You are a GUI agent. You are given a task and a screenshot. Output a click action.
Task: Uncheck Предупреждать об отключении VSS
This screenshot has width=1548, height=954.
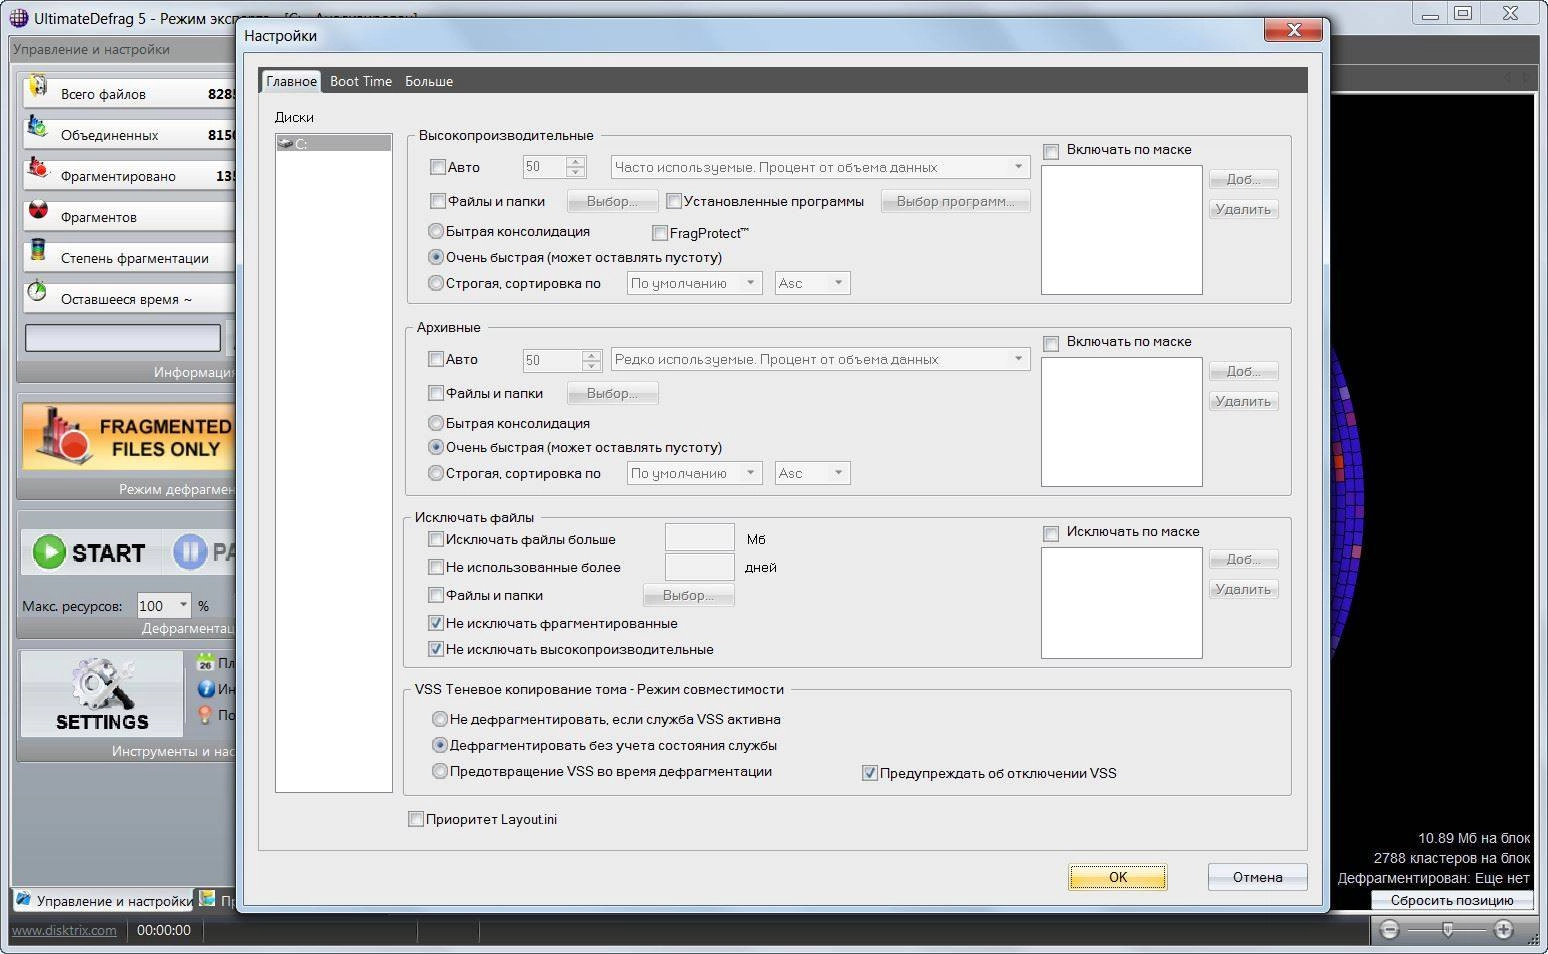870,773
